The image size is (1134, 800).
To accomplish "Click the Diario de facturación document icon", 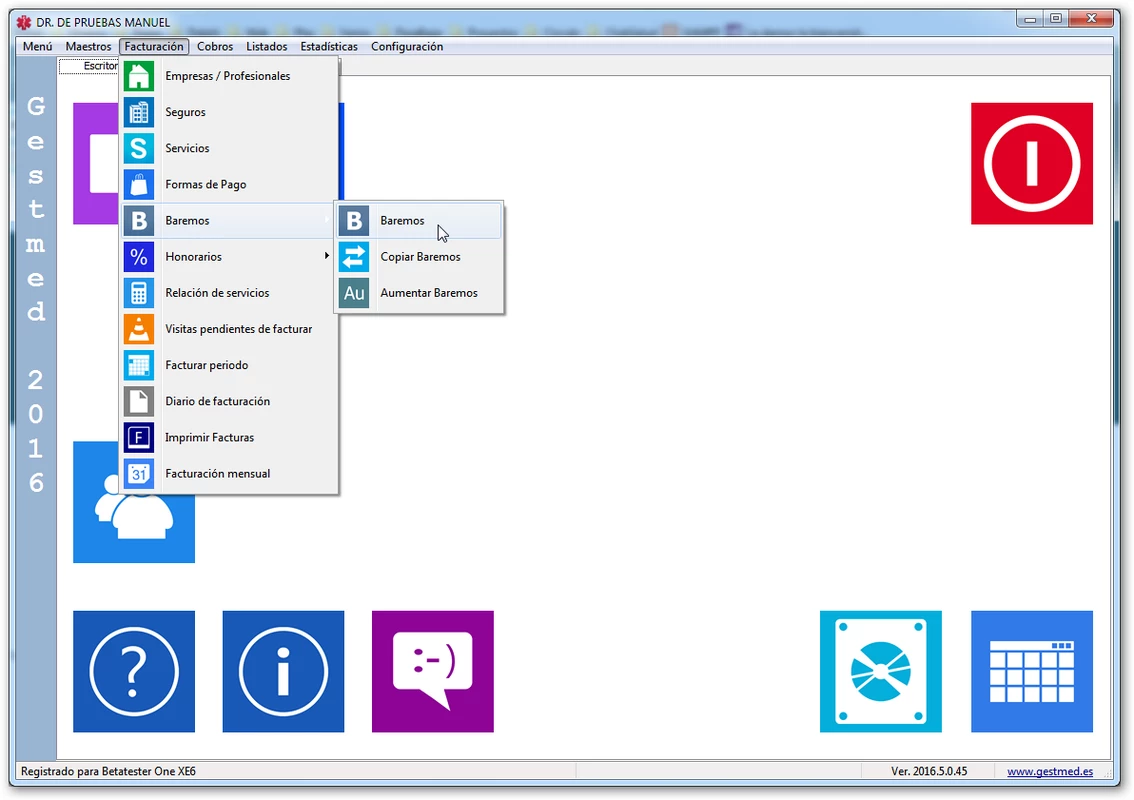I will (x=138, y=401).
